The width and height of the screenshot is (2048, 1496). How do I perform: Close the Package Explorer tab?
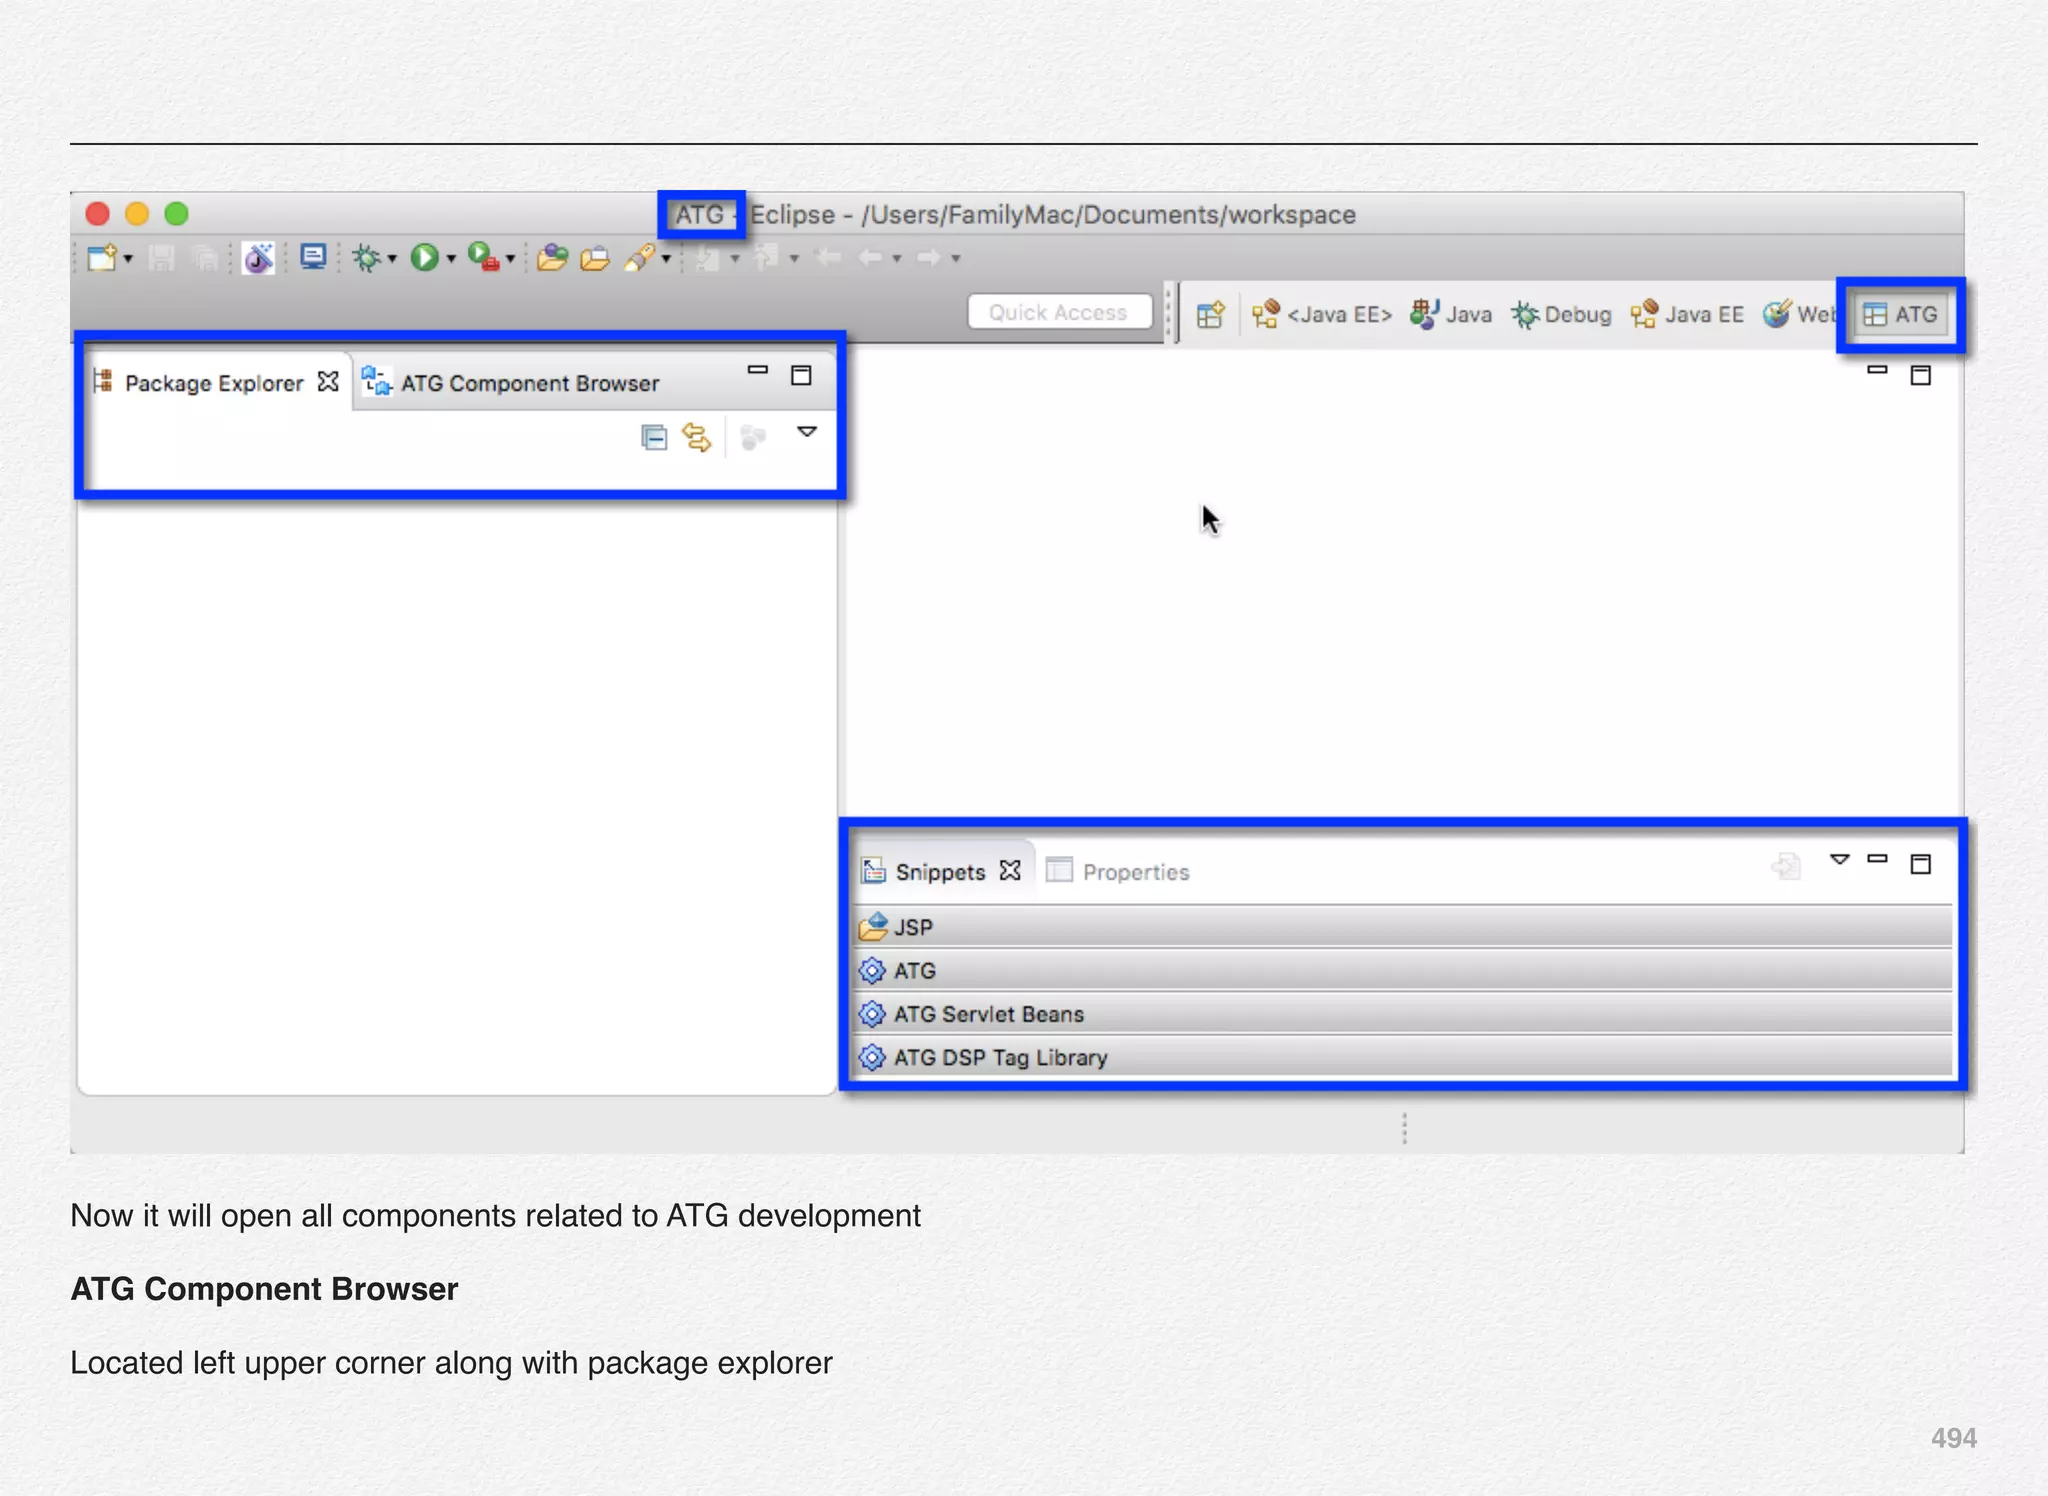328,382
